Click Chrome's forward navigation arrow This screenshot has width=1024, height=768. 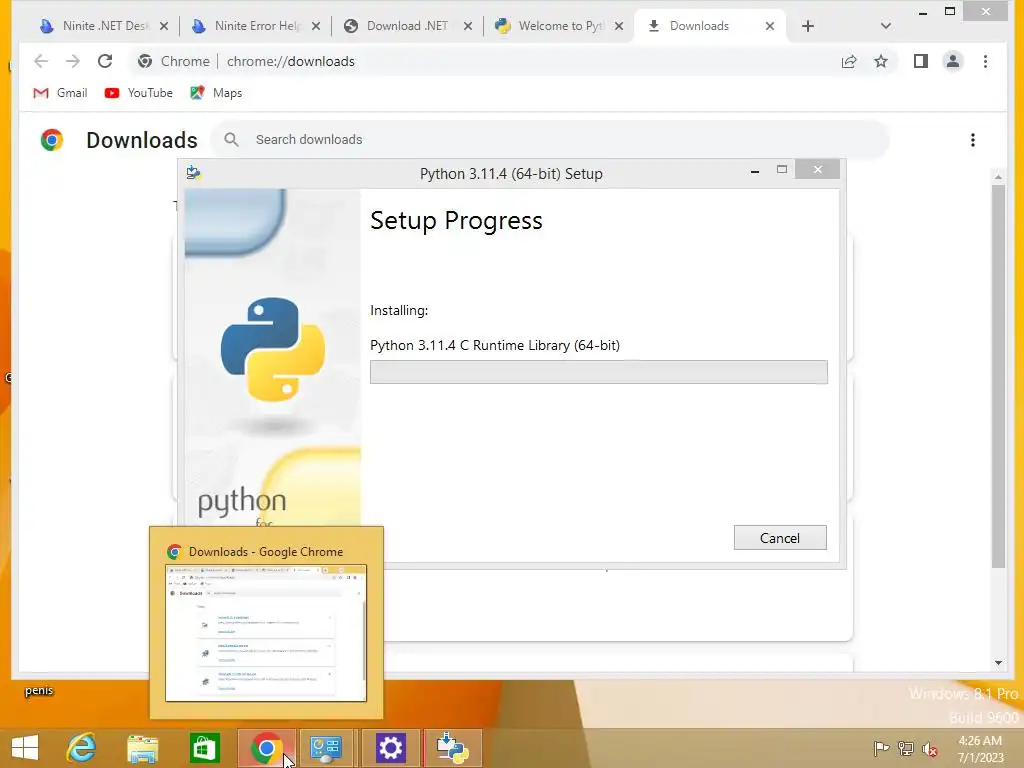tap(72, 61)
